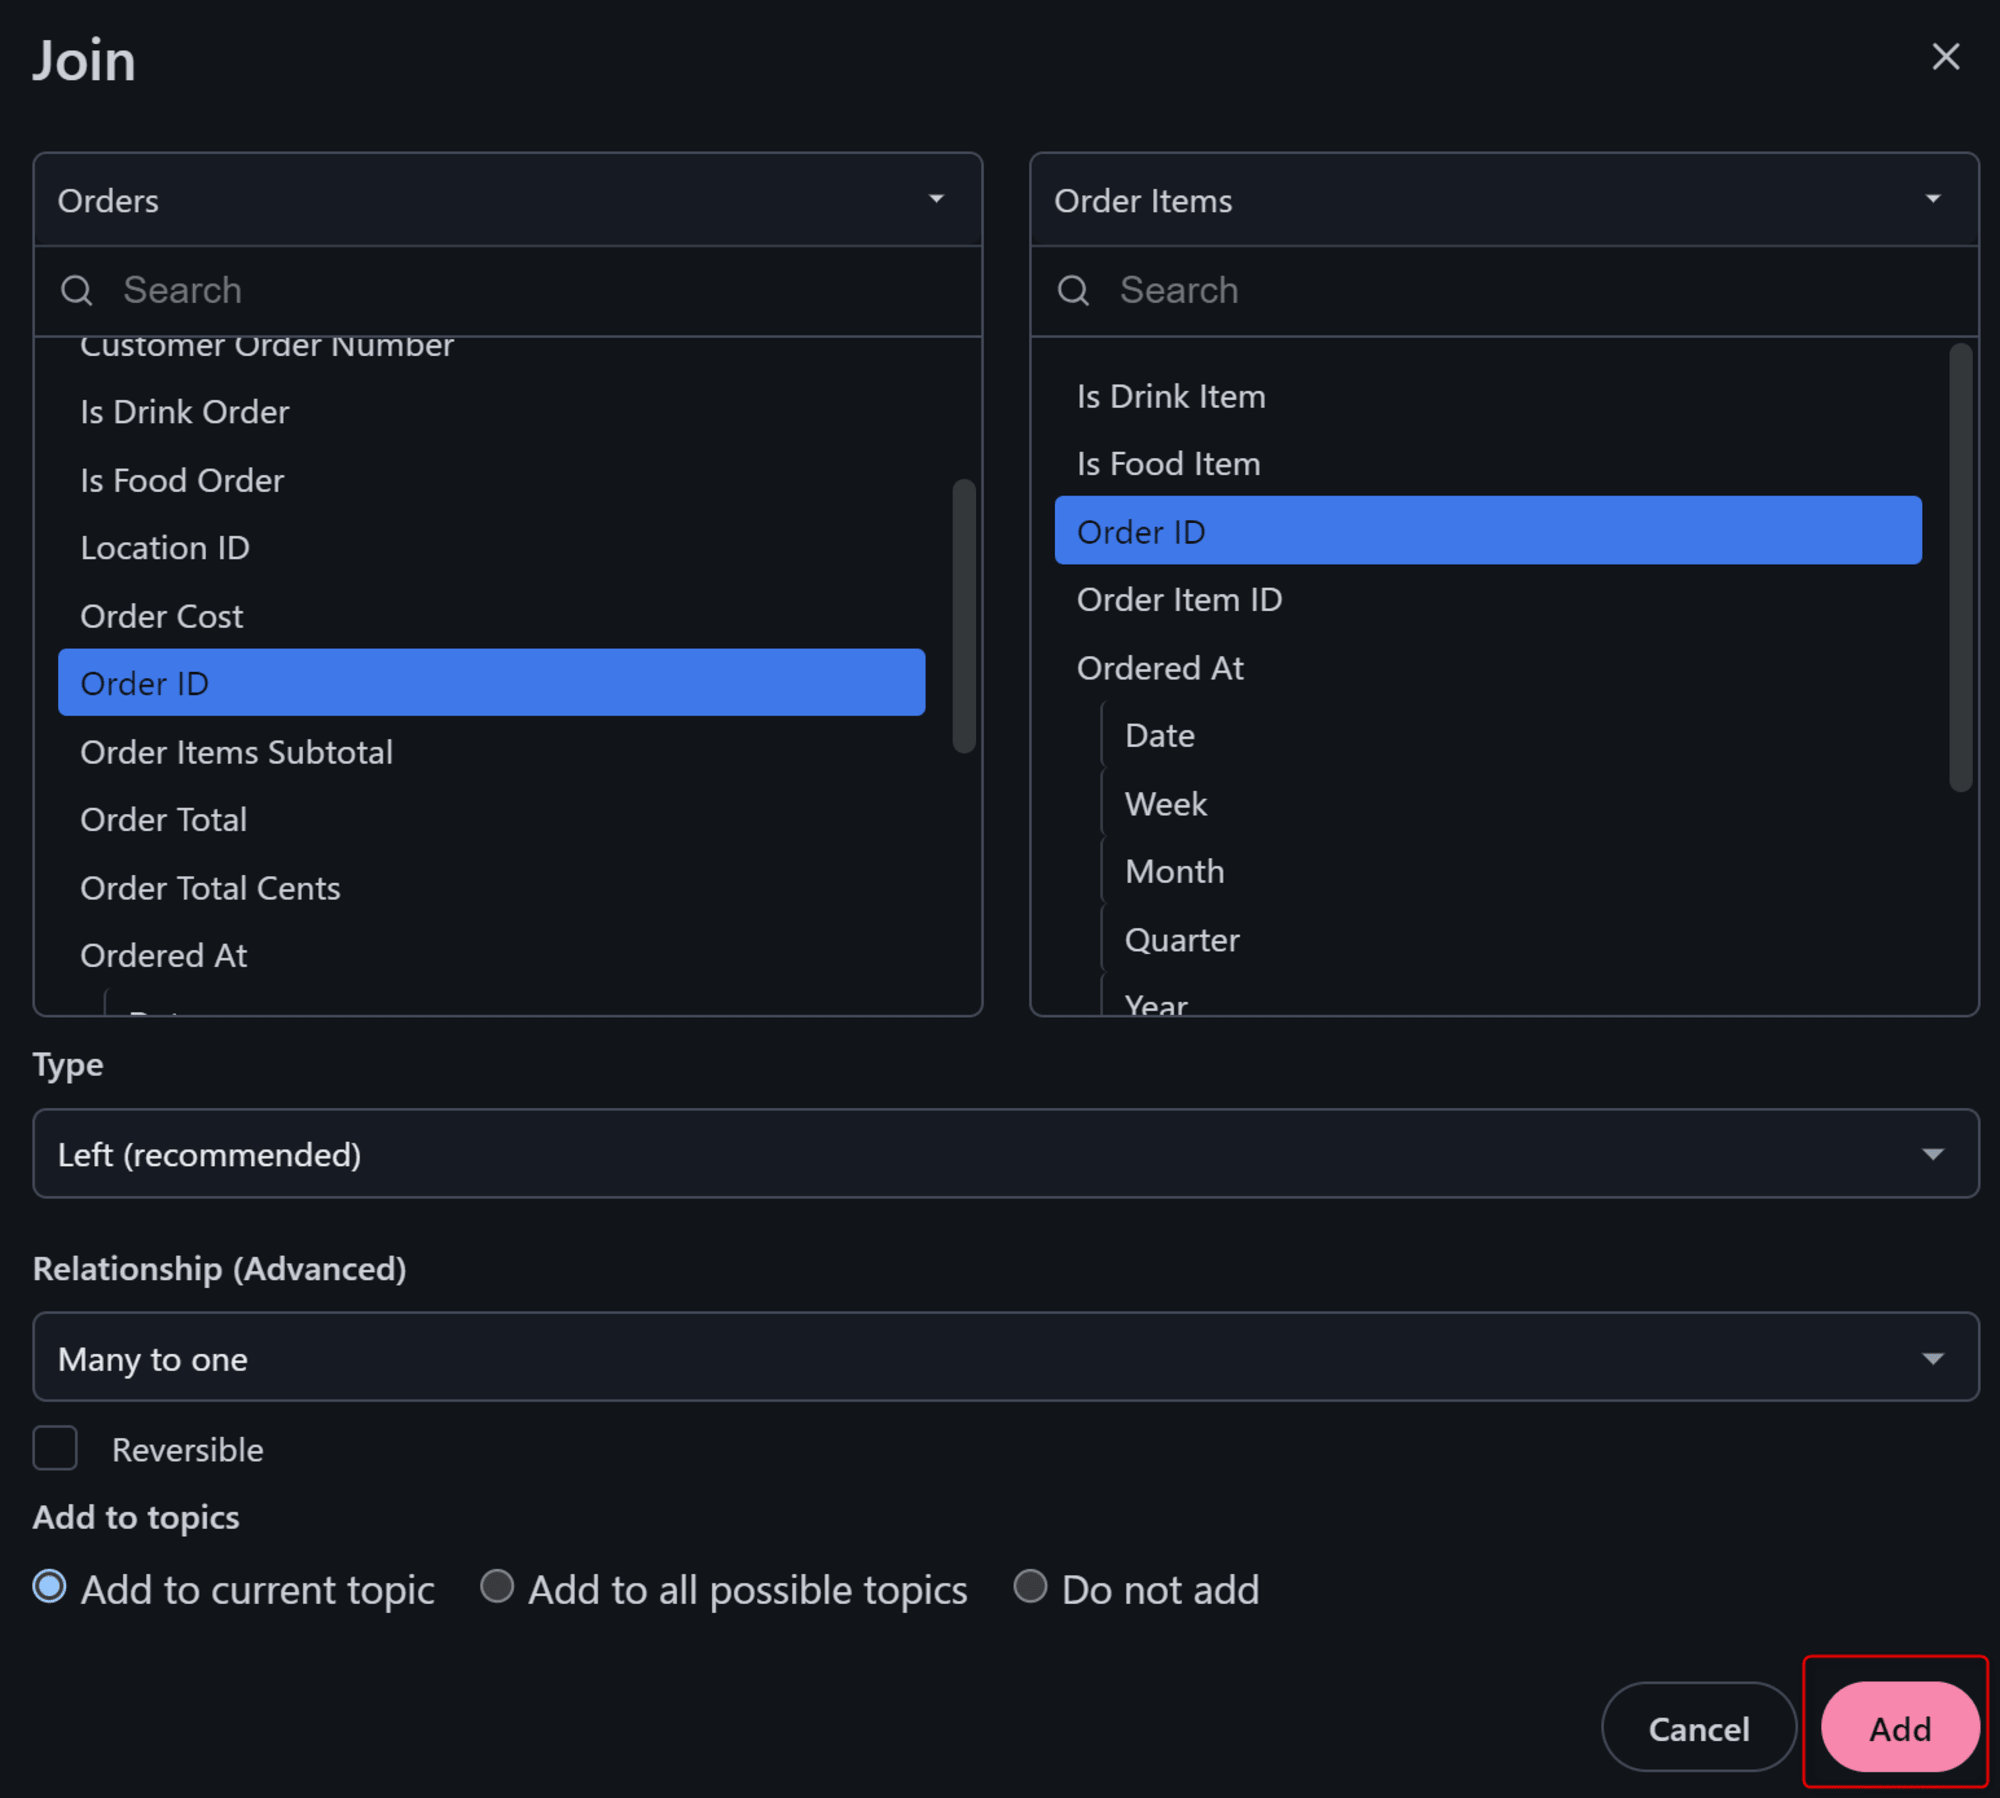Select Ordered At in Orders list
This screenshot has width=2000, height=1798.
tap(491, 956)
